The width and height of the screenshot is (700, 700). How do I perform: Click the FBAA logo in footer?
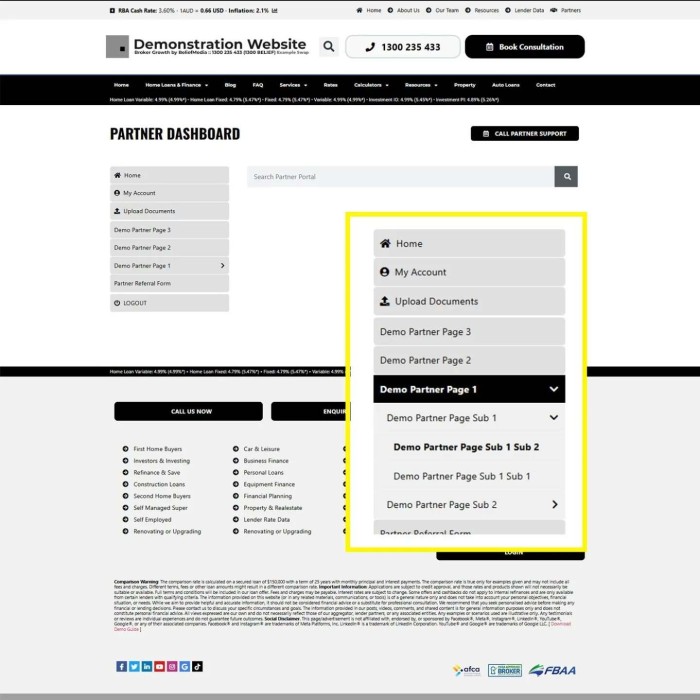553,670
